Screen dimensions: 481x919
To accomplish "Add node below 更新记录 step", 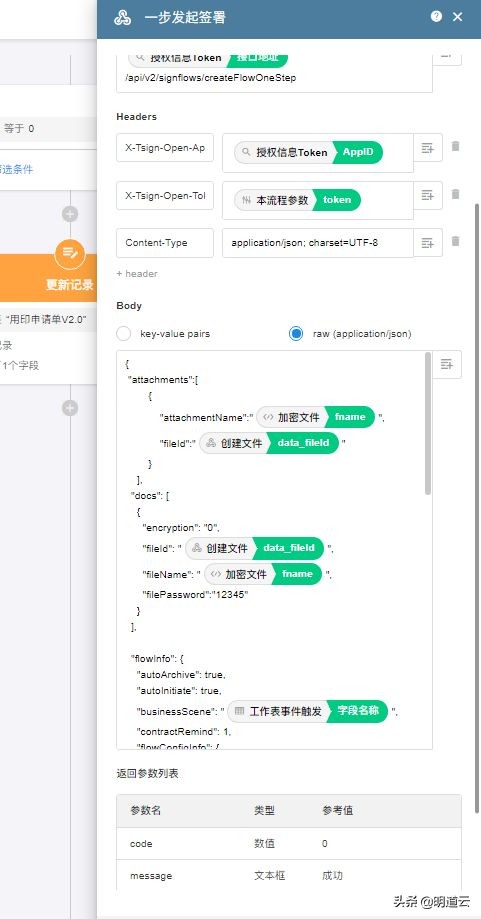I will 70,408.
